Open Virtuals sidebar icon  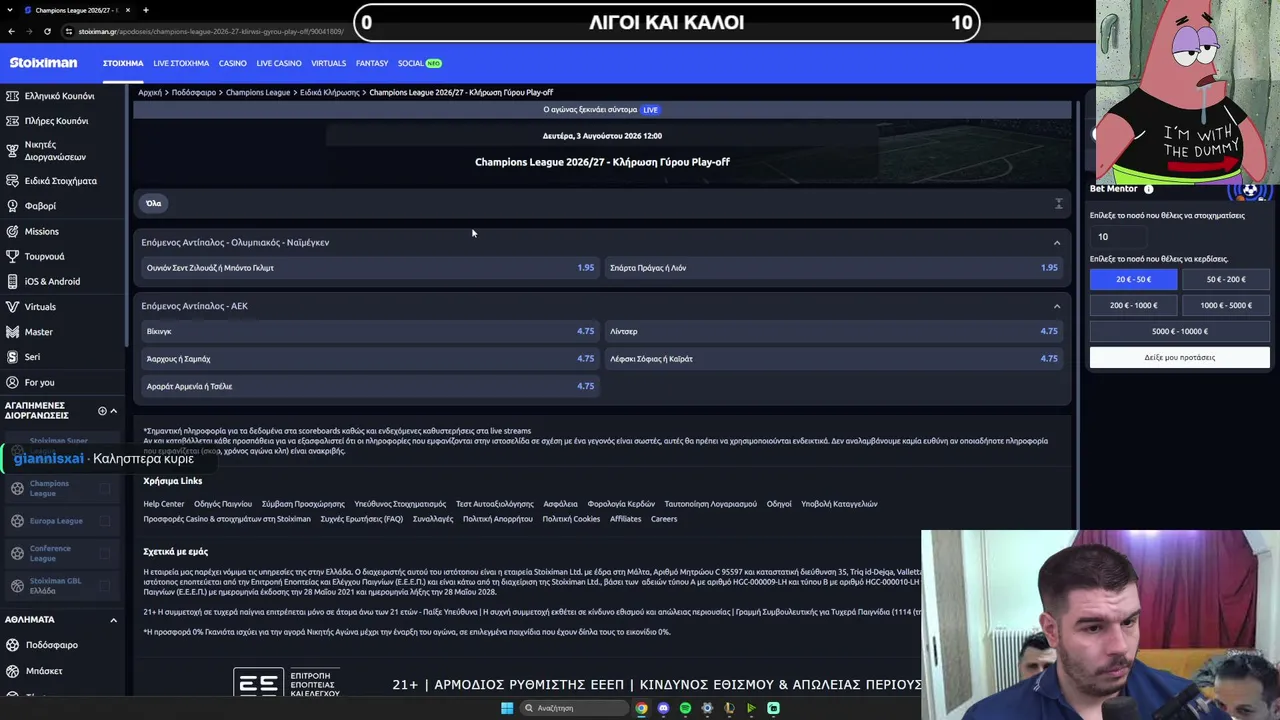coord(13,307)
